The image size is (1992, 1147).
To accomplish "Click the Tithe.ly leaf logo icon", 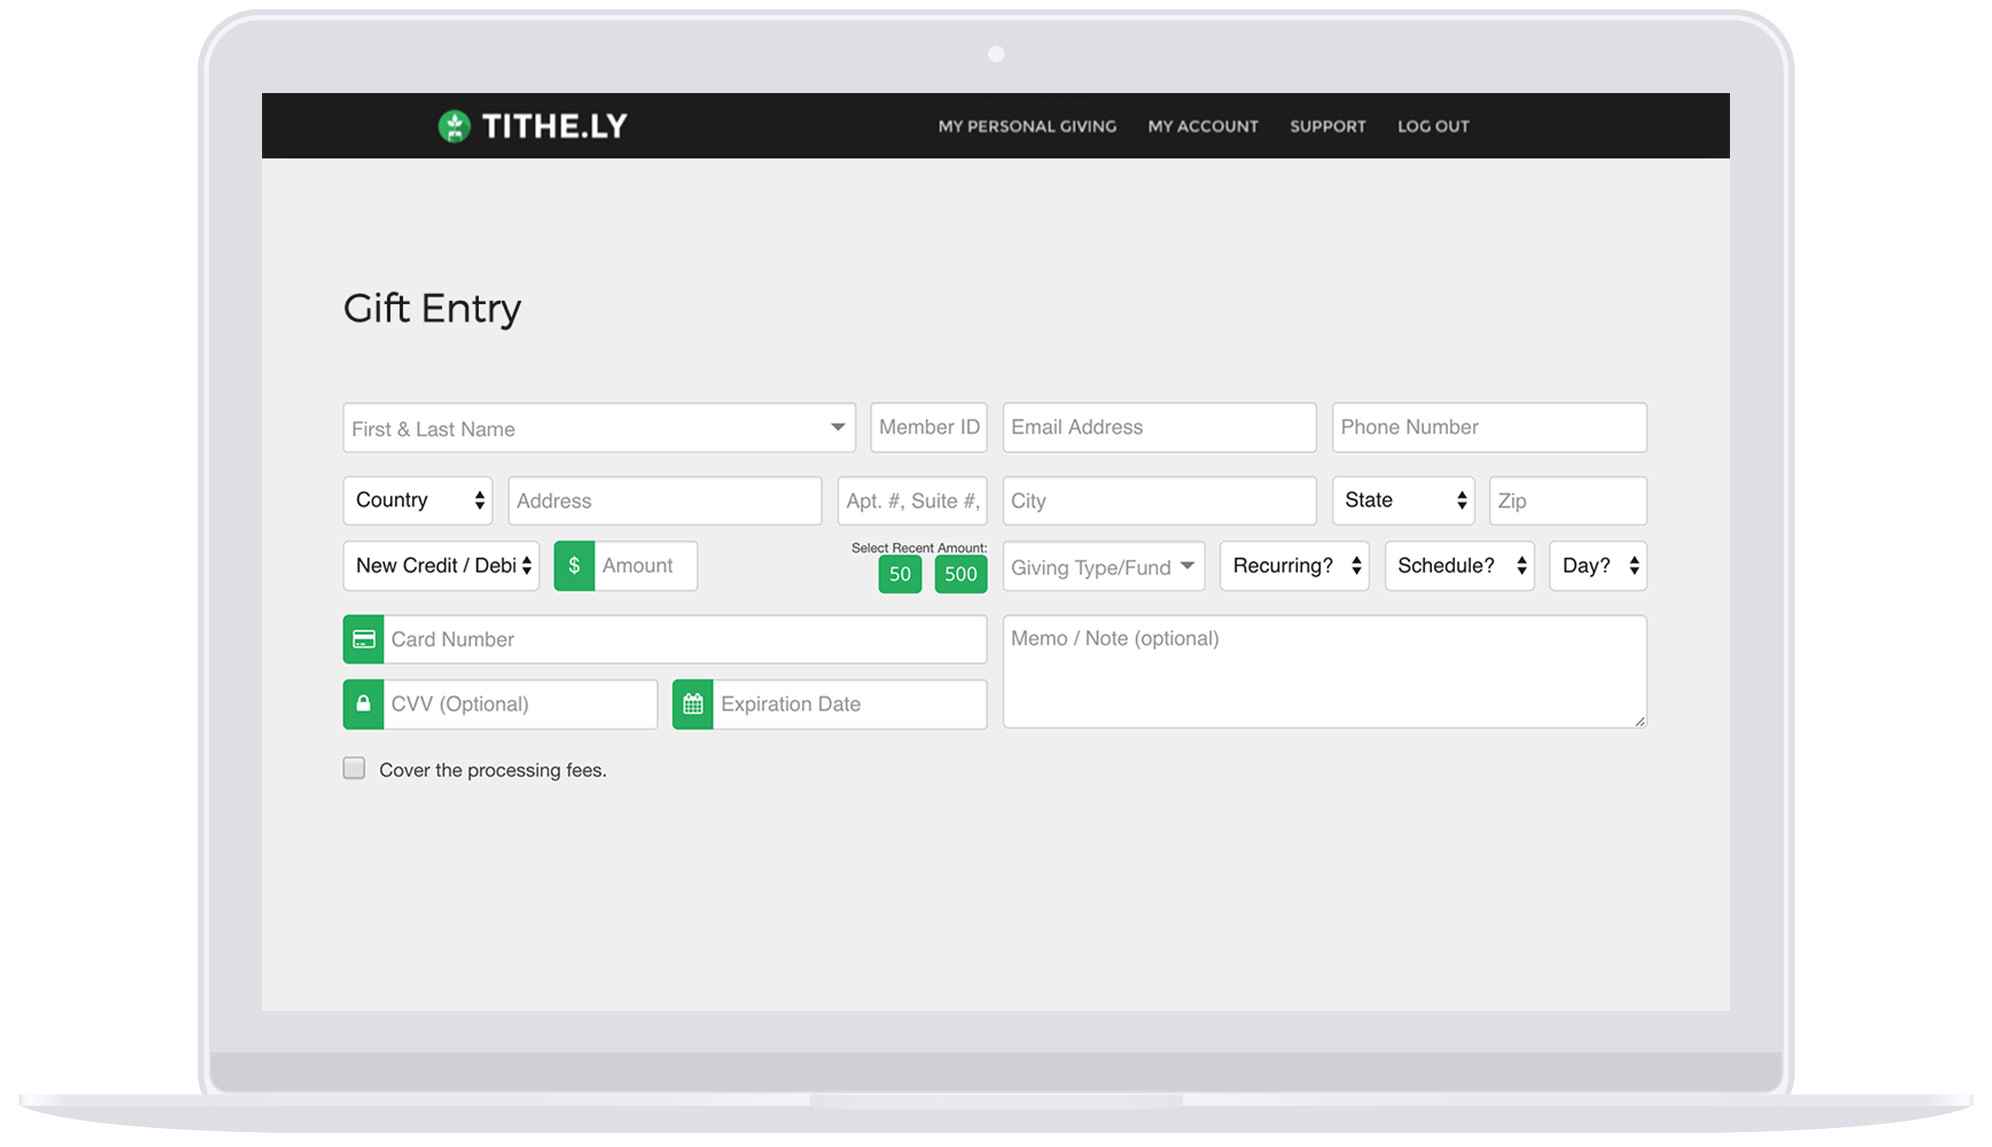I will coord(454,126).
